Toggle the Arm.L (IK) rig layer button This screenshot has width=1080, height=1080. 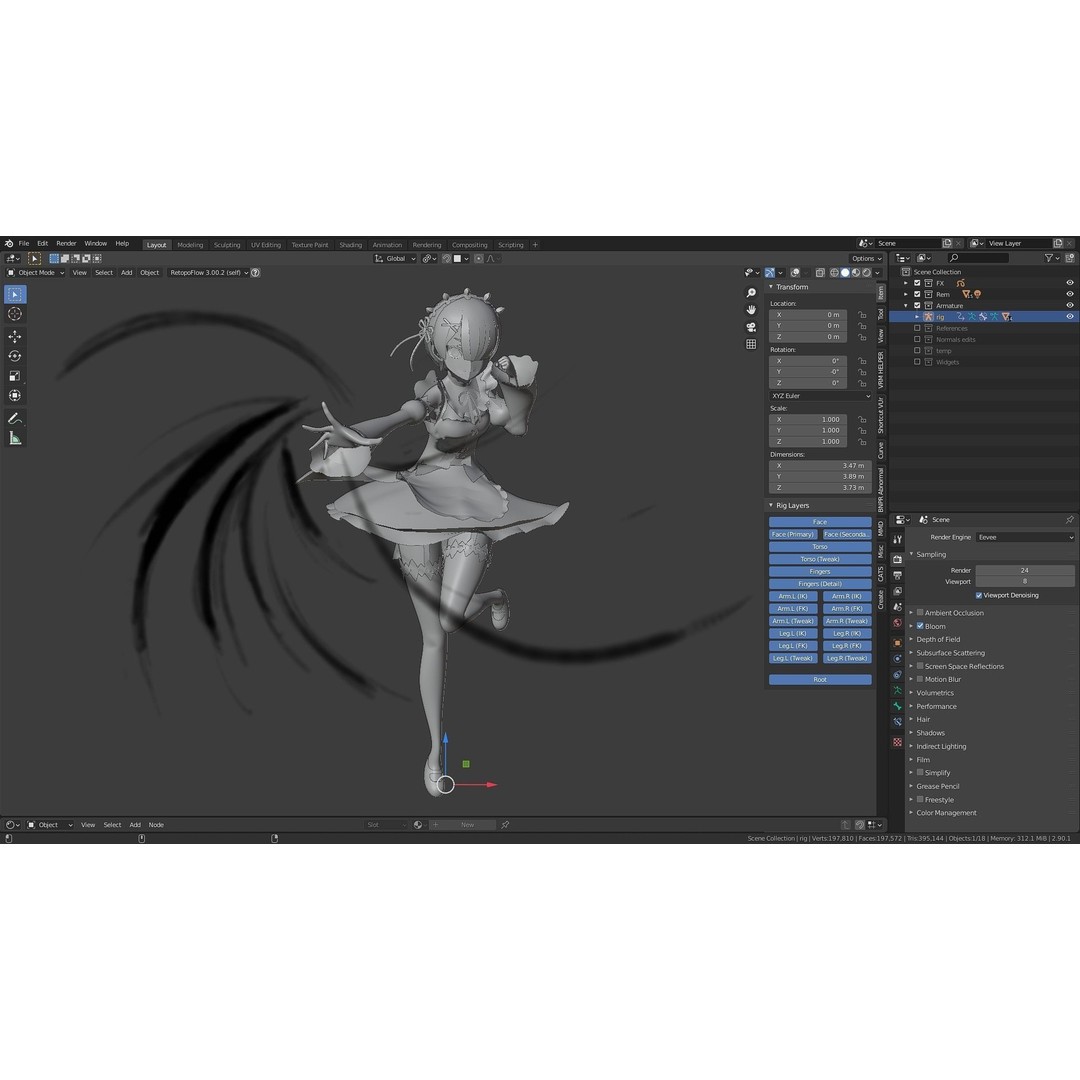(793, 596)
